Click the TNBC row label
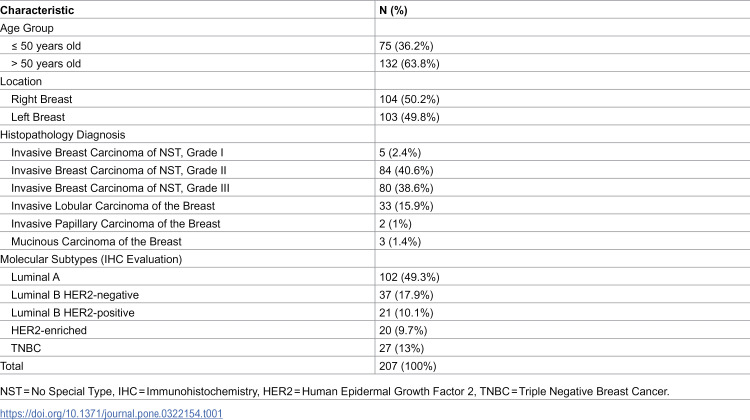750x420 pixels. (26, 348)
